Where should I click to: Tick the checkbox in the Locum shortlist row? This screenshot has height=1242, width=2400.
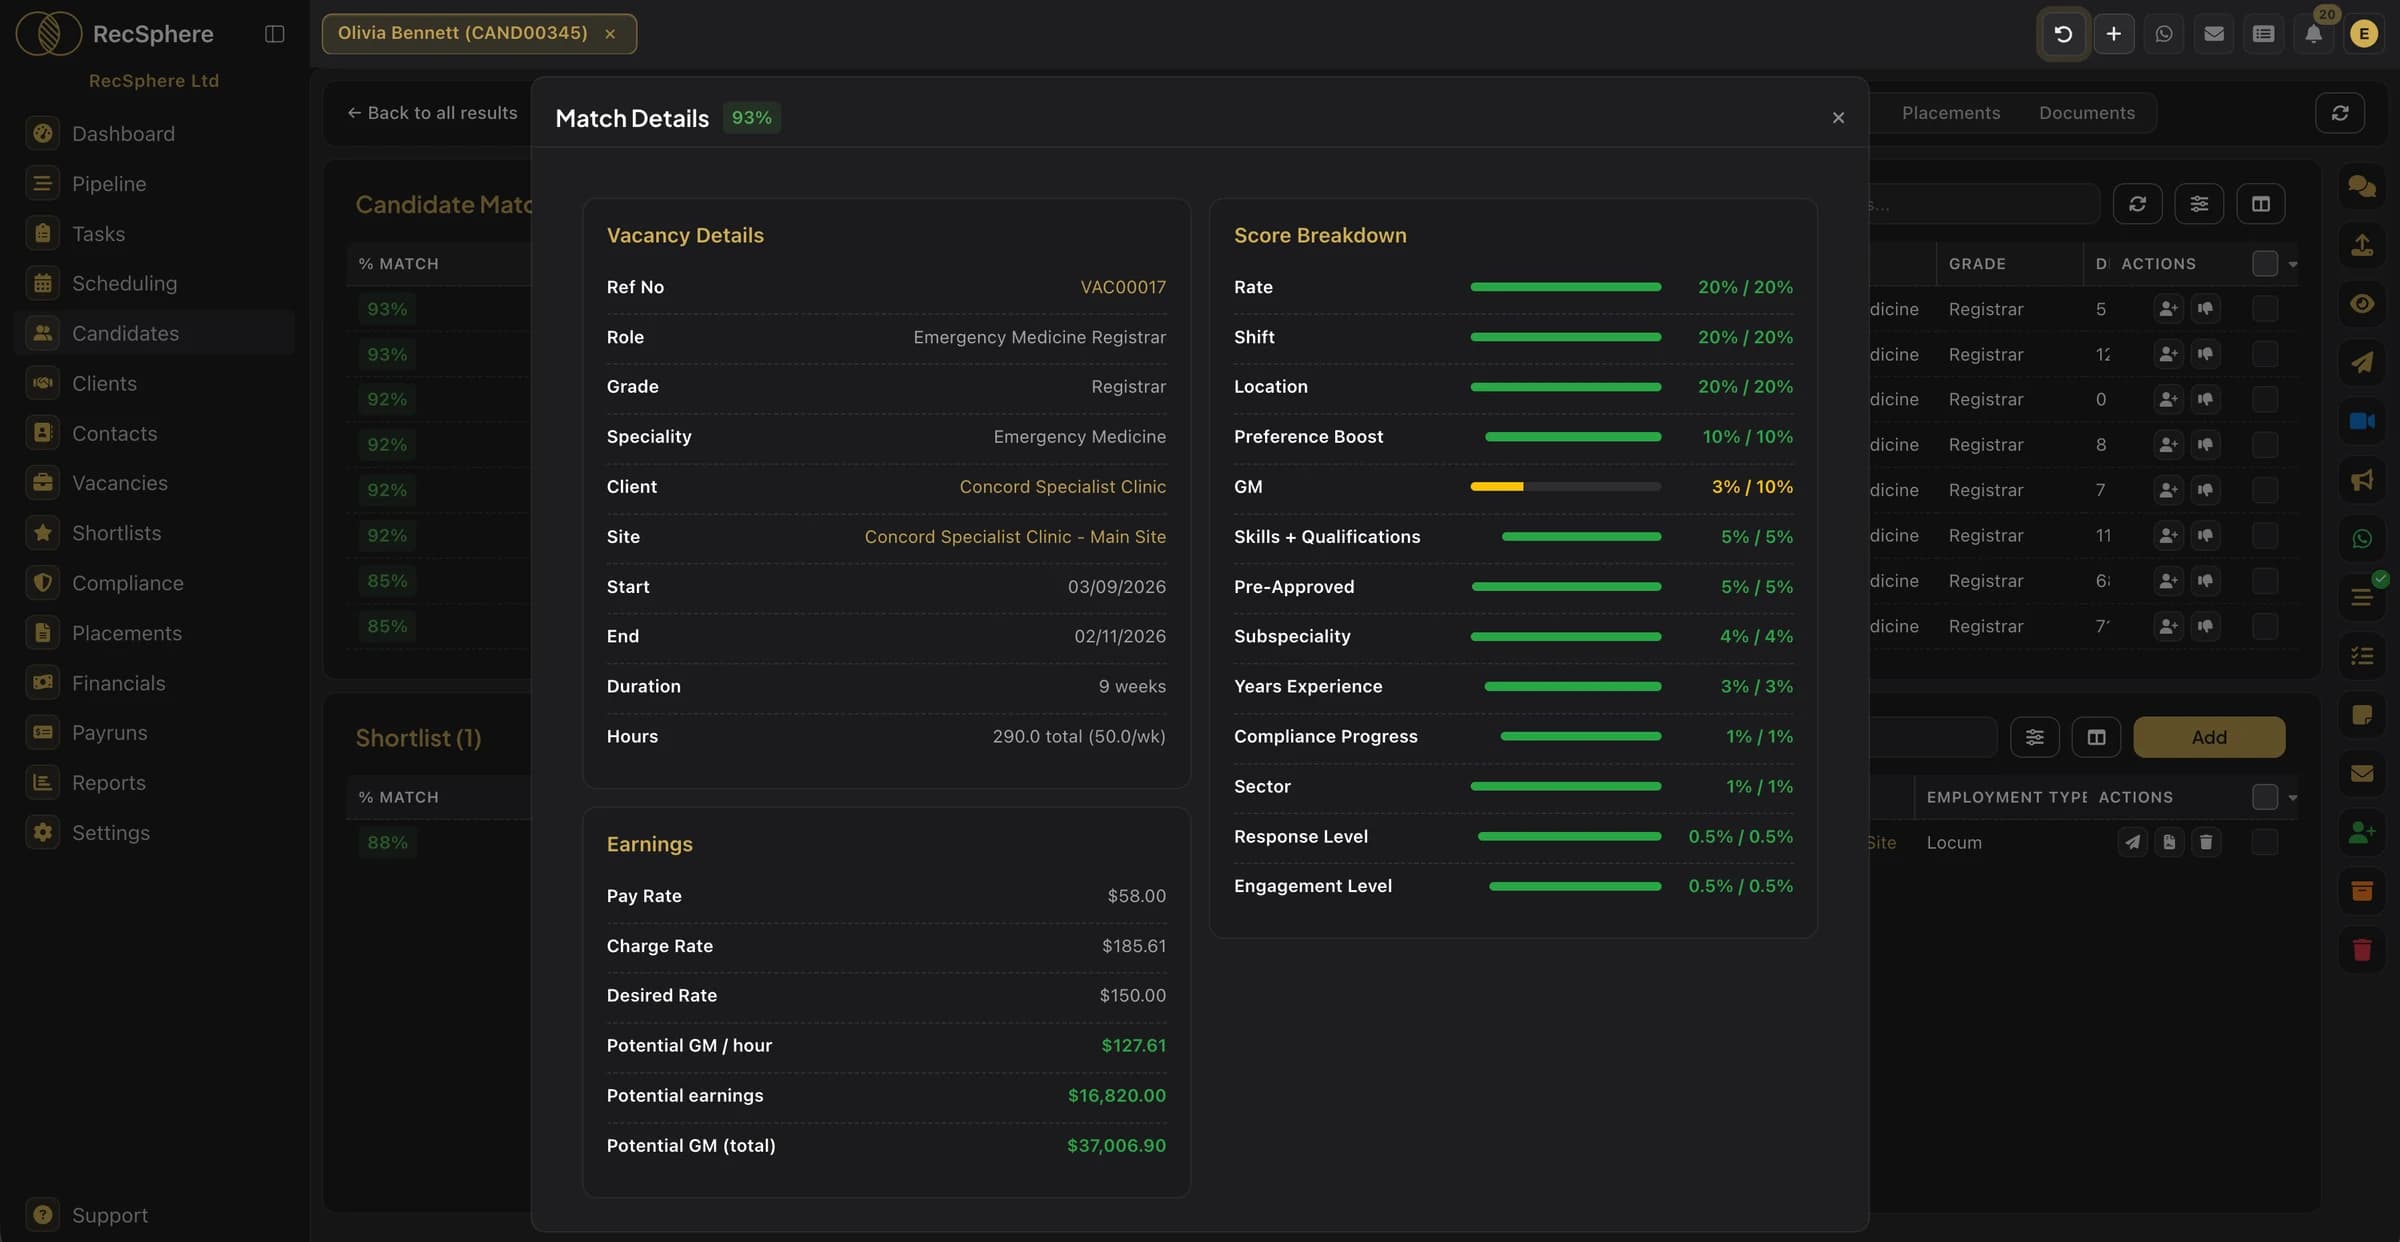[x=2265, y=843]
